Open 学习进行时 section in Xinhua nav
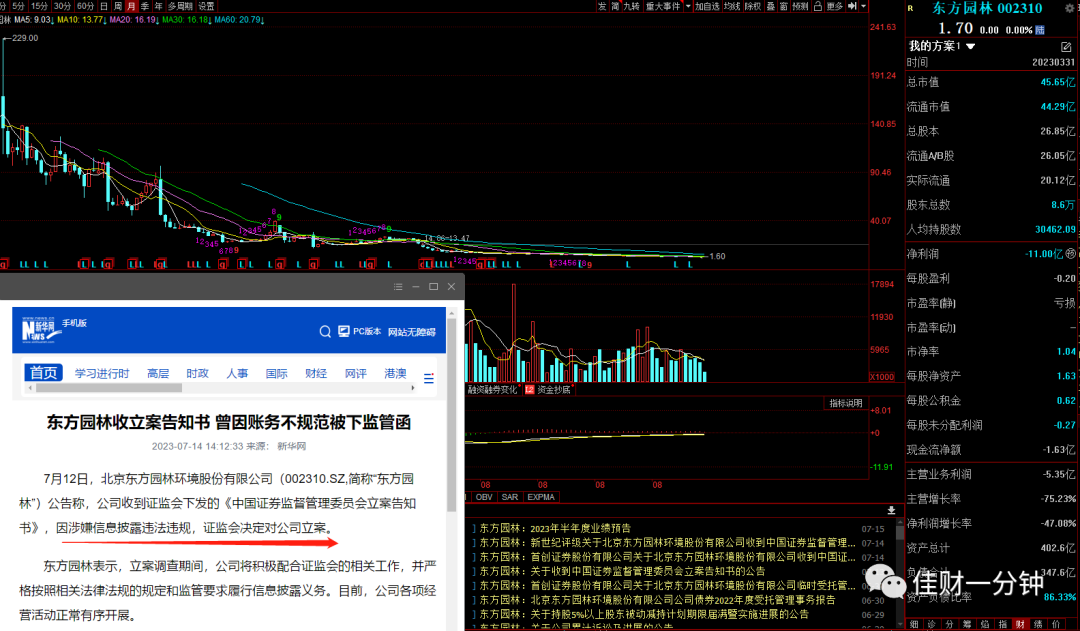 click(102, 373)
